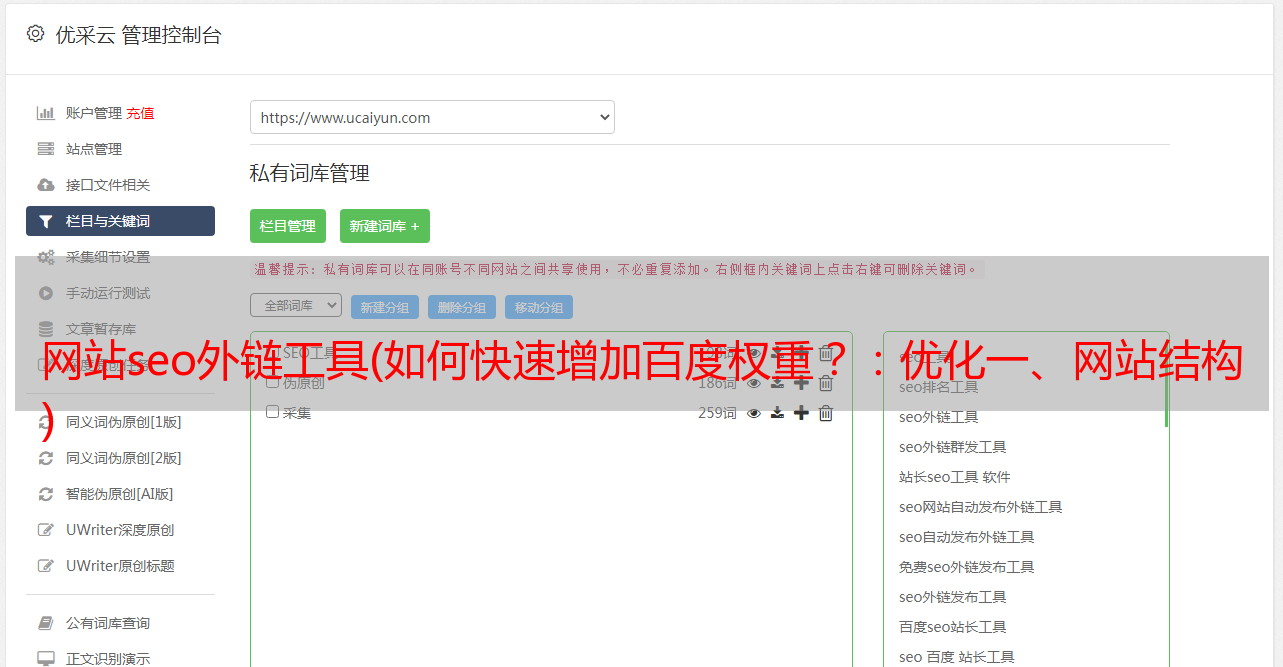Click the plus icon in the 伪原创 row
The image size is (1283, 667).
click(x=801, y=383)
